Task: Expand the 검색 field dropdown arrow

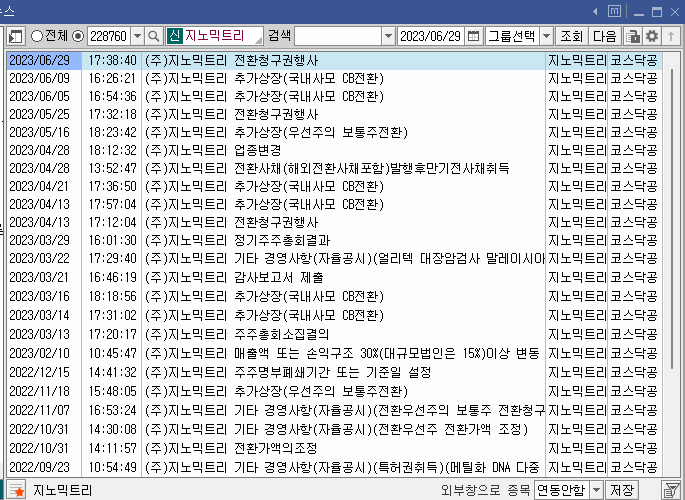Action: click(x=388, y=36)
